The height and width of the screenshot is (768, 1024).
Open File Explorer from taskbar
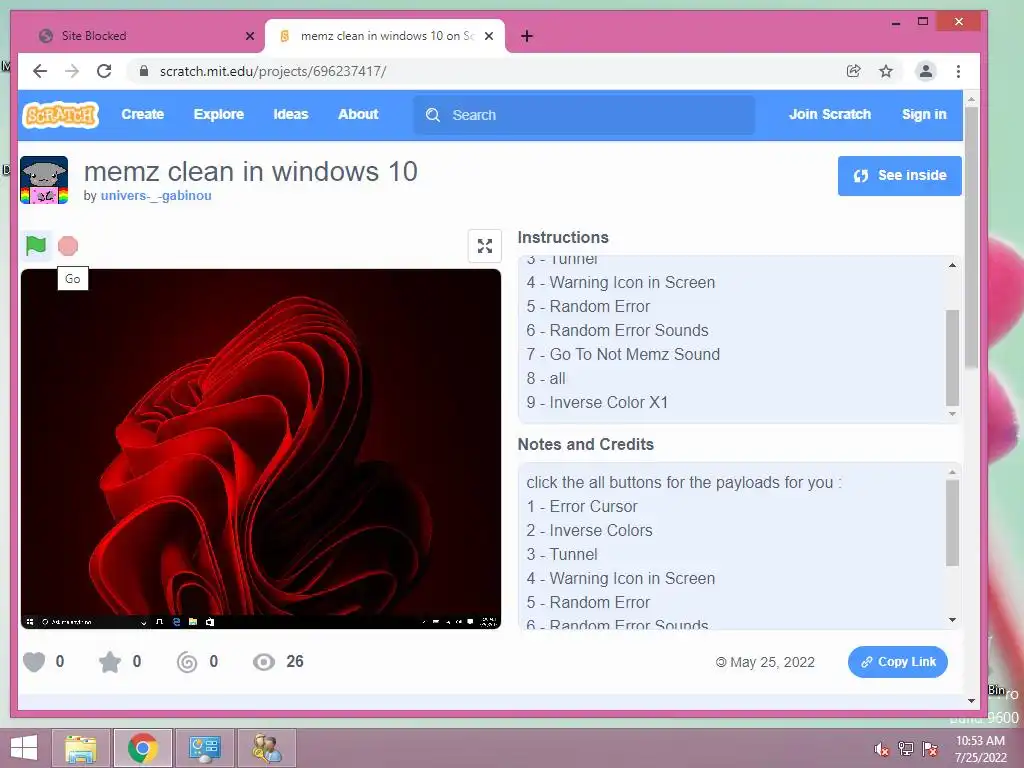pyautogui.click(x=81, y=748)
